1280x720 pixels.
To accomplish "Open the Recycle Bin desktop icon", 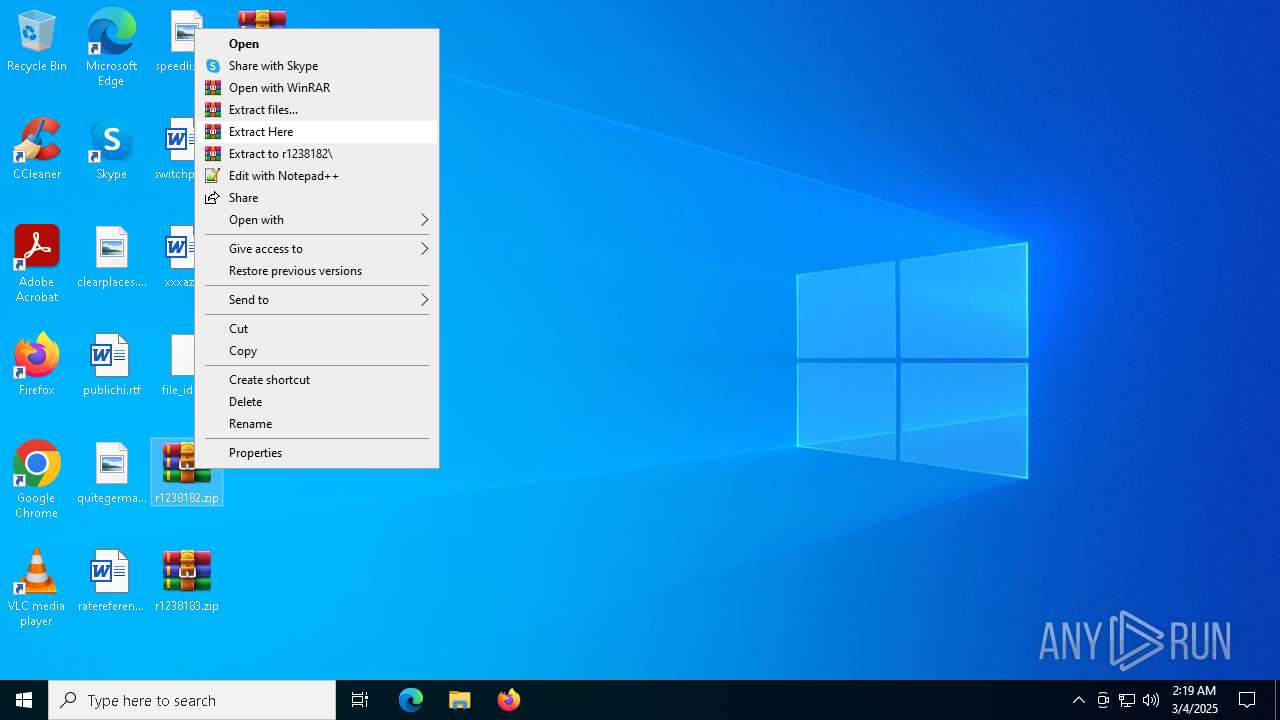I will point(37,42).
